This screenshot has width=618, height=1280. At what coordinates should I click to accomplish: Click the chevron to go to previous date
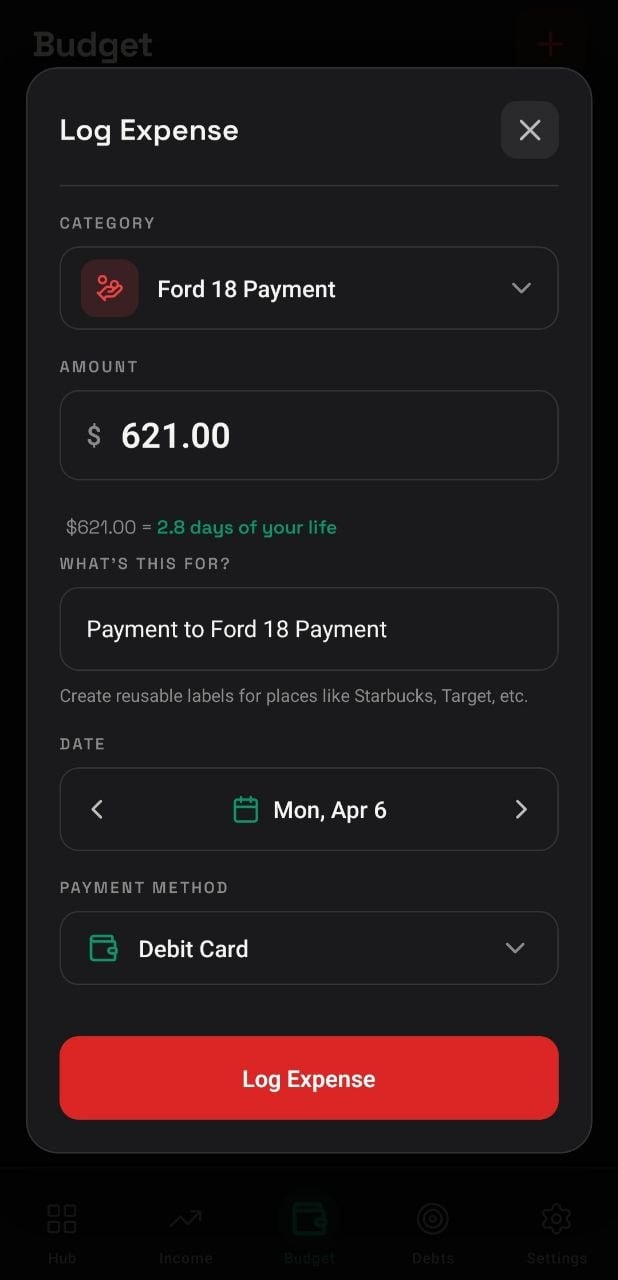(96, 809)
